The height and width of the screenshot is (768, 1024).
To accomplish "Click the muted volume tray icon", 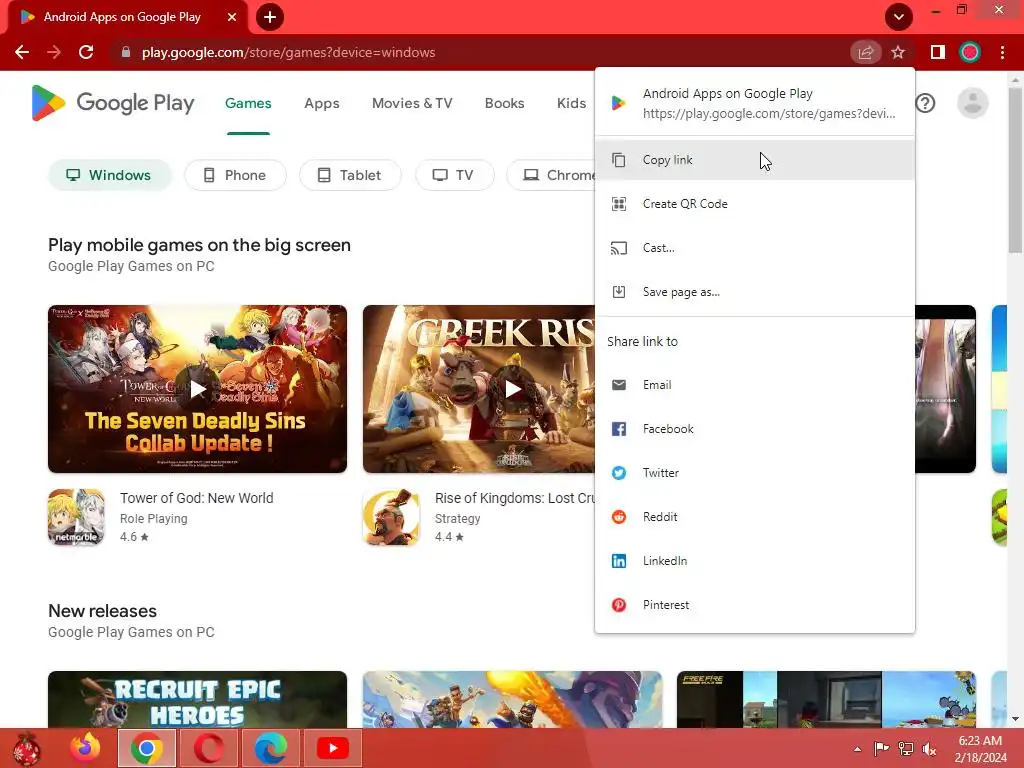I will pyautogui.click(x=929, y=749).
